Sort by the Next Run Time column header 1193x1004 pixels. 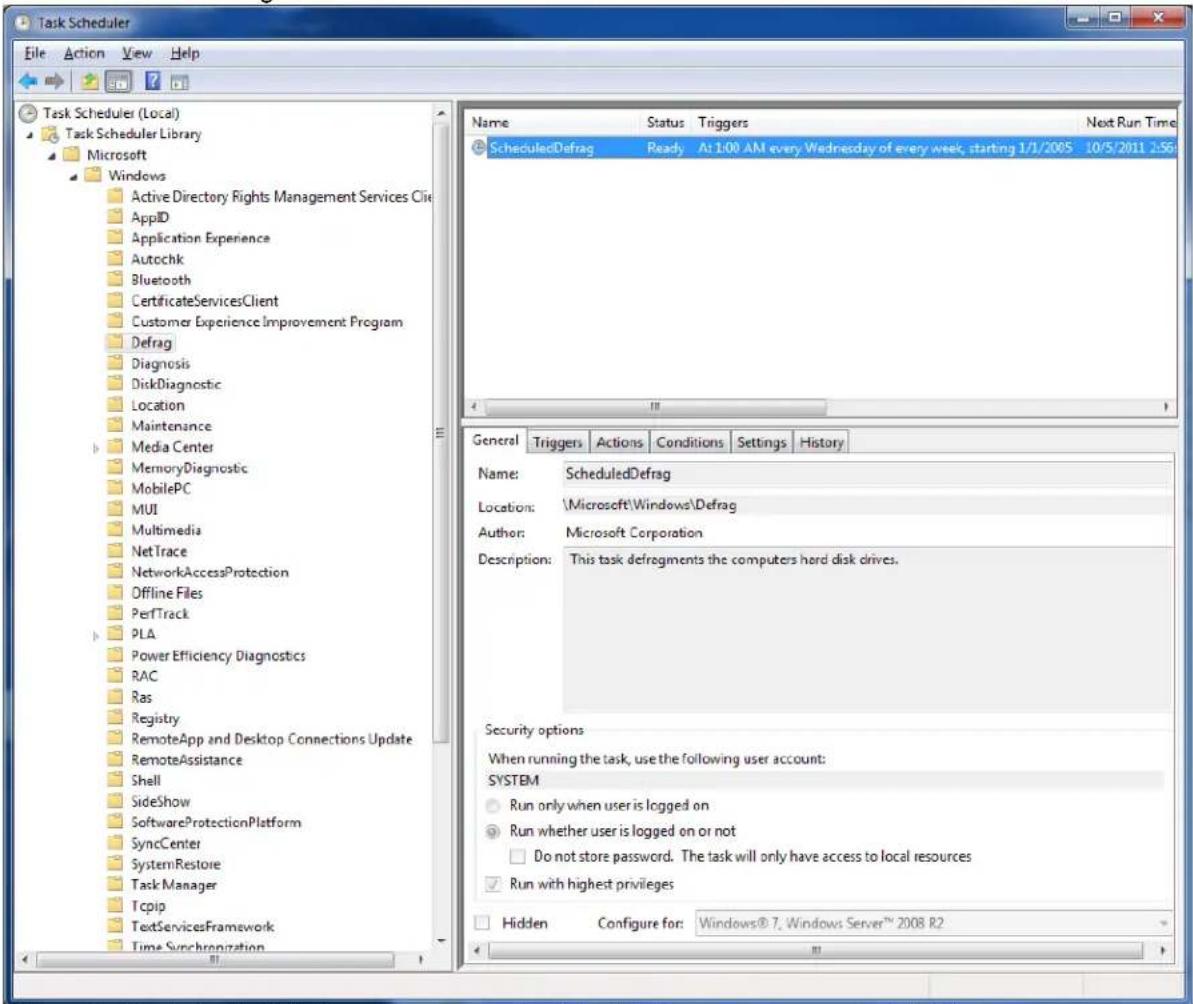point(1129,122)
